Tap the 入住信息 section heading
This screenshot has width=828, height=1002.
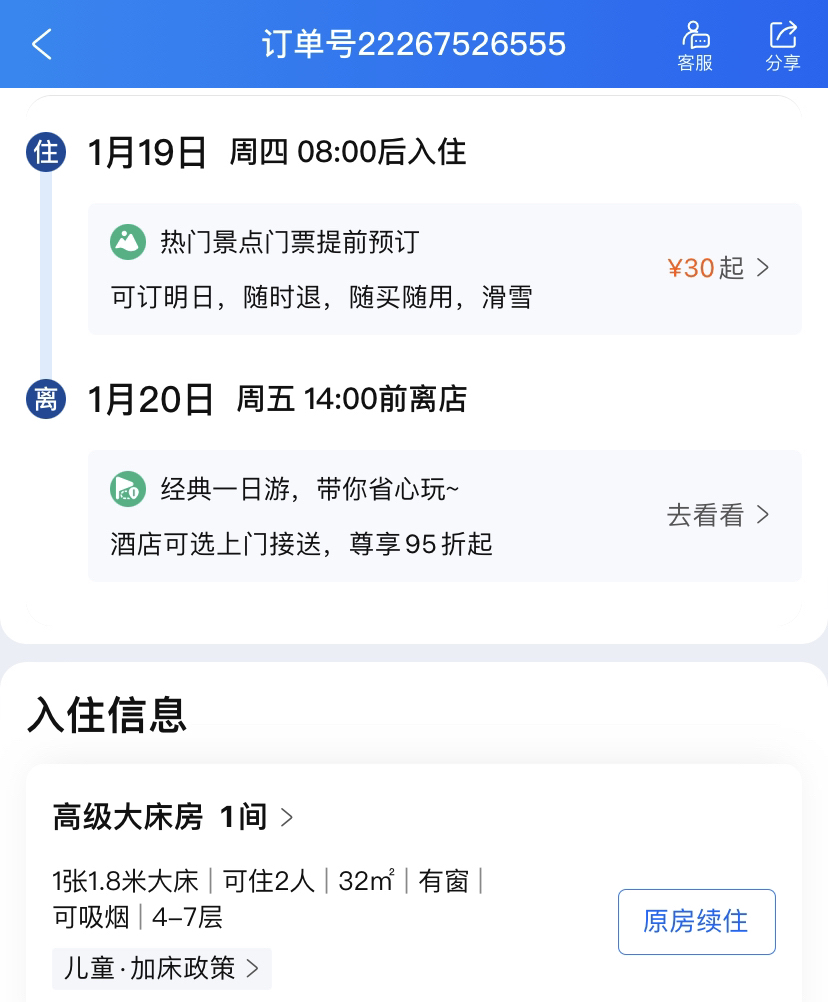(108, 715)
